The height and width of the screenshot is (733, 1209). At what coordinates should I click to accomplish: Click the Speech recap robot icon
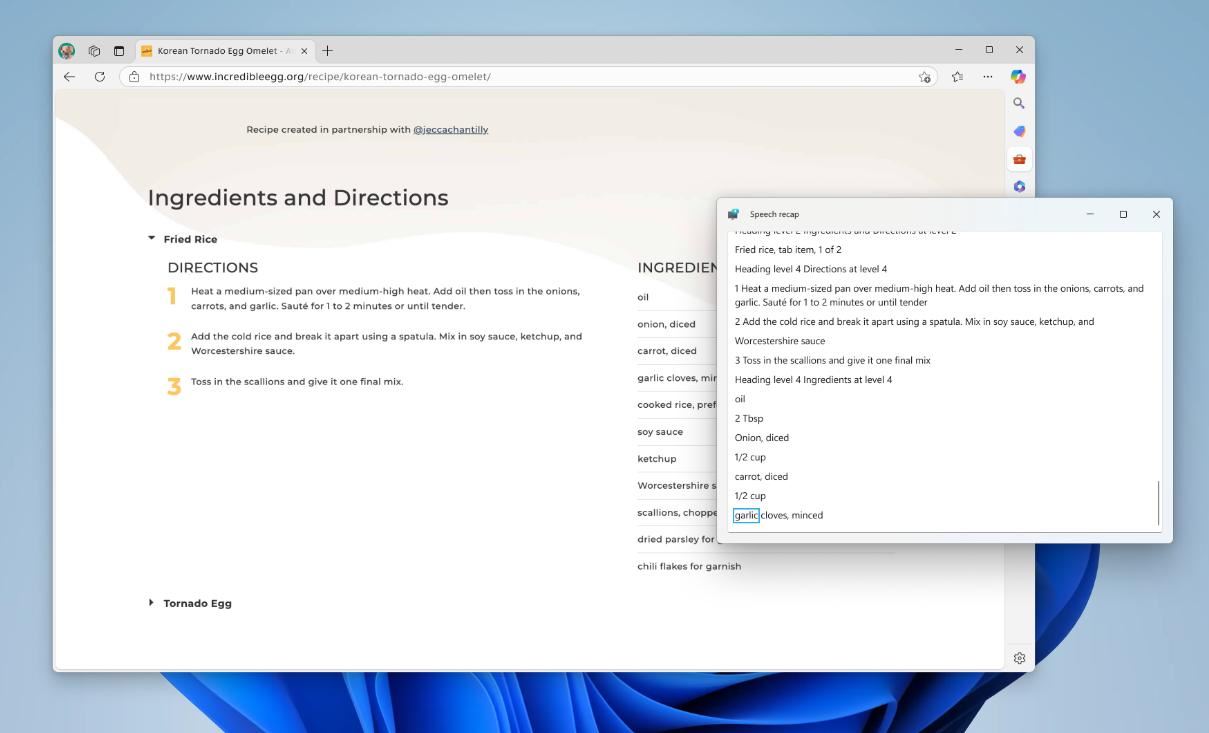point(733,213)
